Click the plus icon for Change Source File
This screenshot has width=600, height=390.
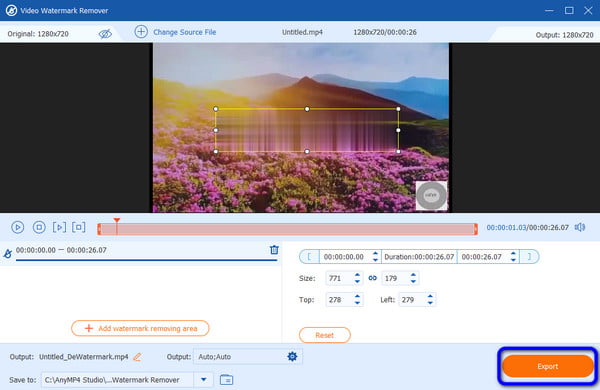coord(141,32)
